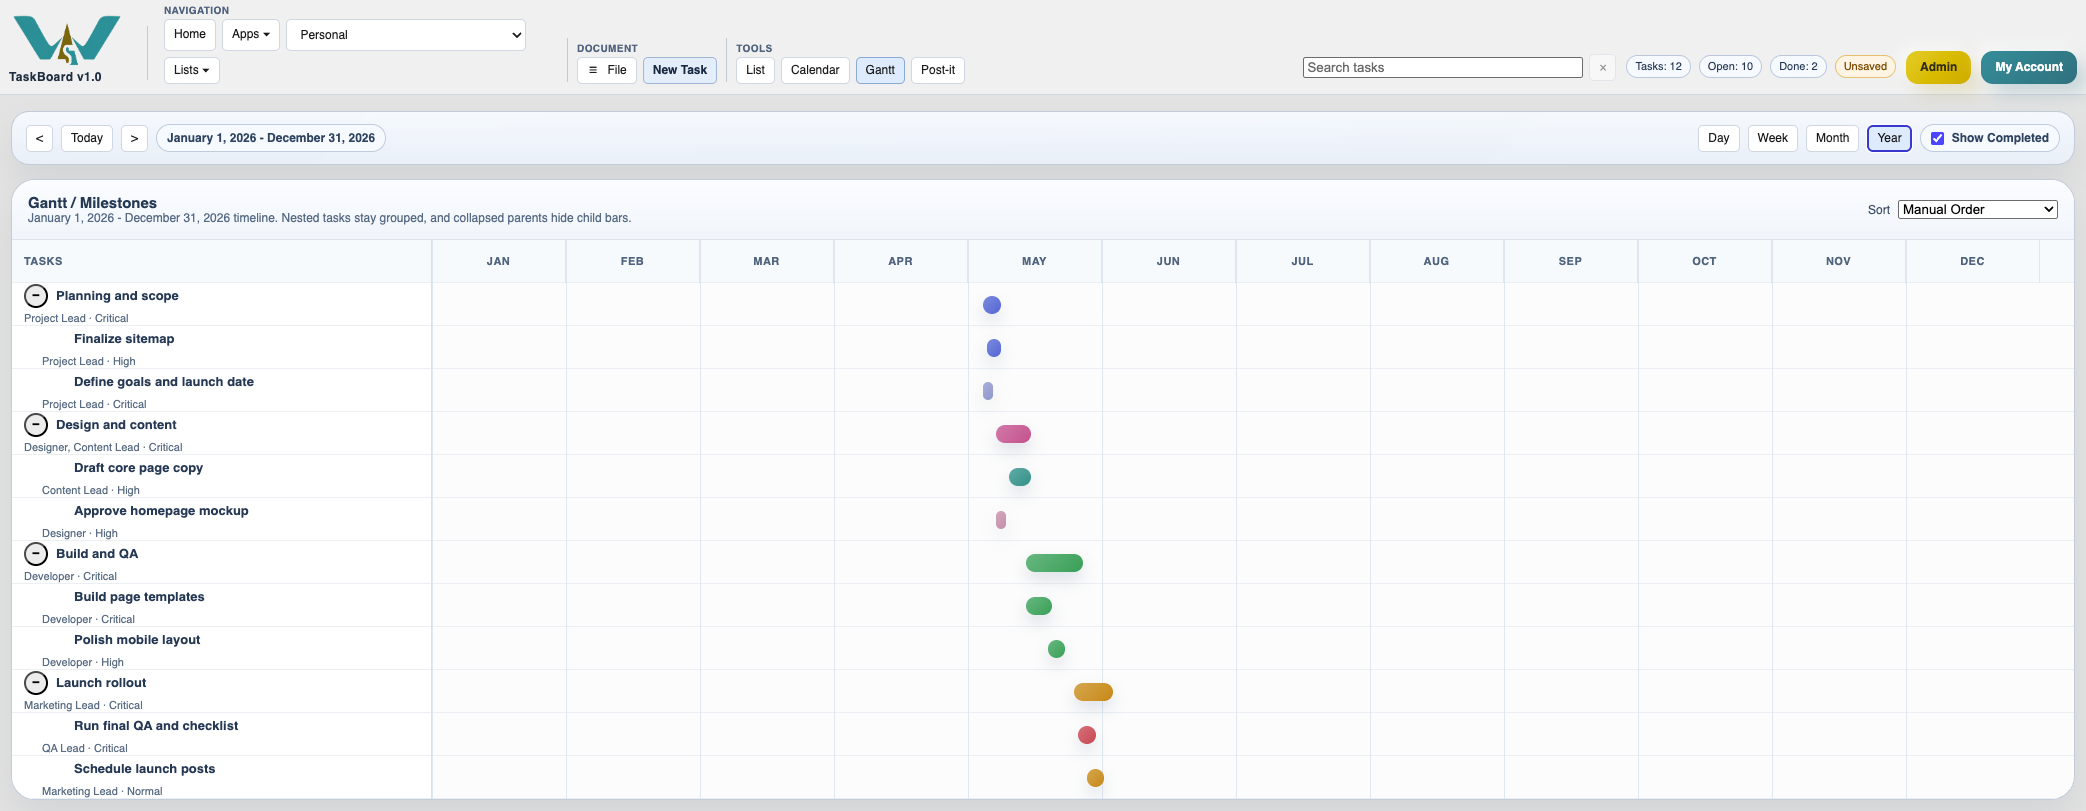The width and height of the screenshot is (2086, 811).
Task: Click the Design and content Gantt bar
Action: 1013,434
